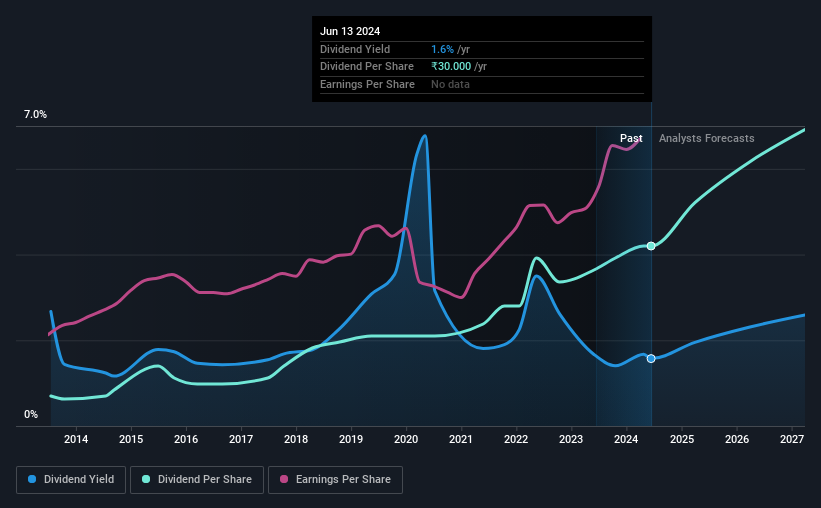Click the teal Dividend Per Share legend dot

tap(146, 479)
